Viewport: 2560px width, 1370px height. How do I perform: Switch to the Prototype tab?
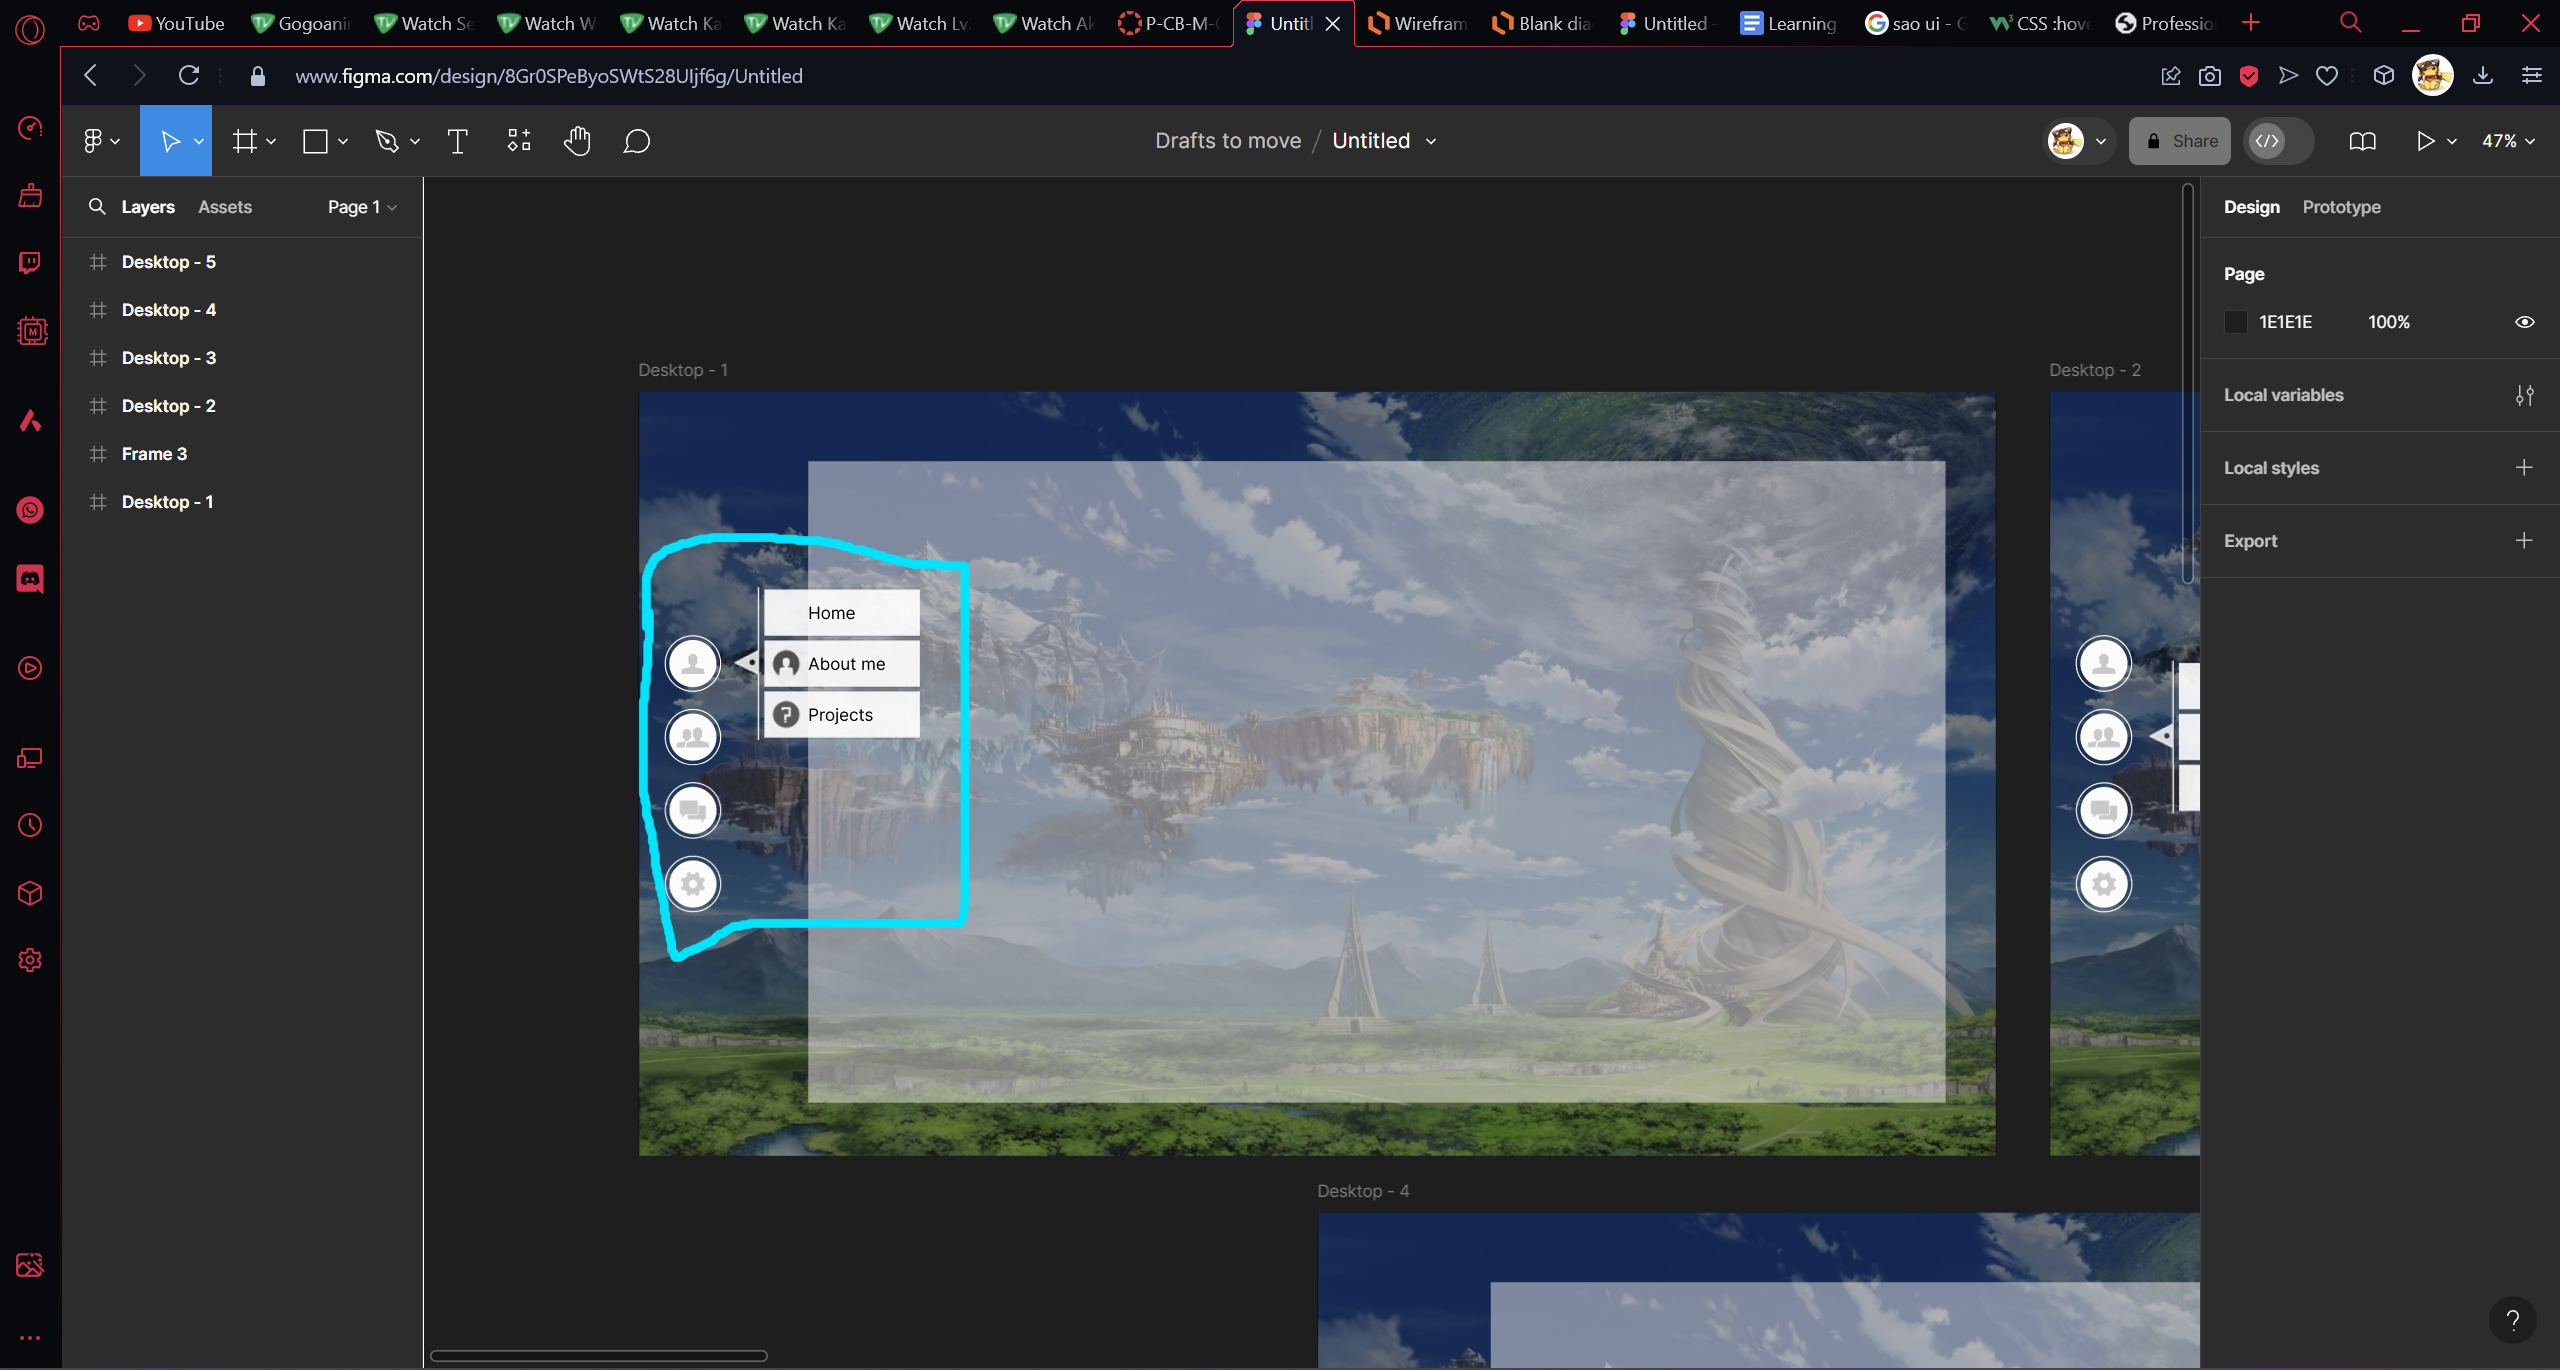[2341, 207]
